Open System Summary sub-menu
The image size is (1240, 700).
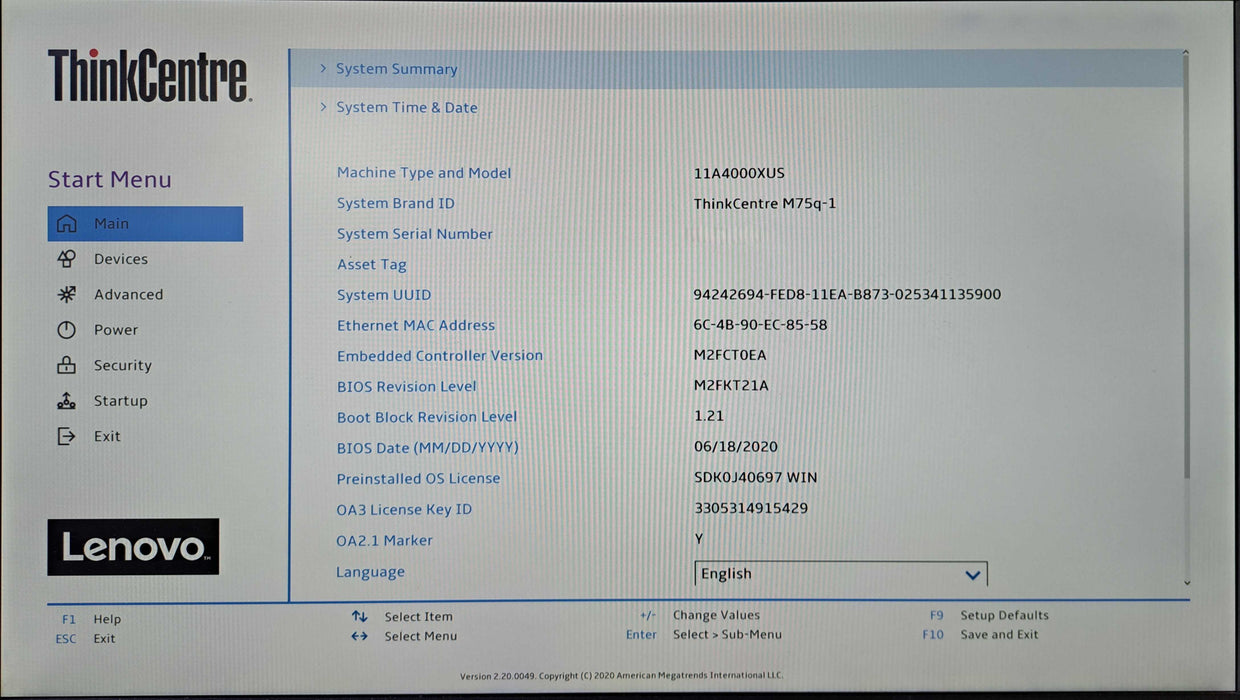coord(736,69)
